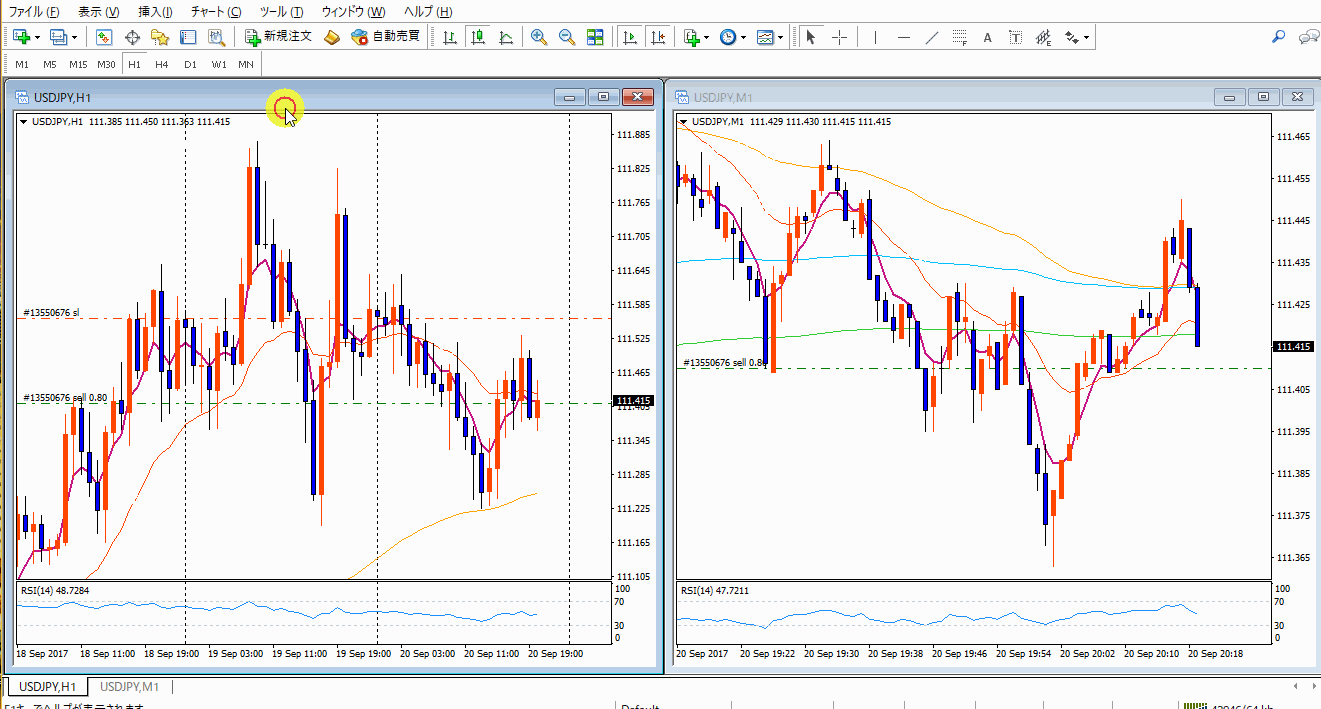Toggle the chart shift button
This screenshot has width=1321, height=709.
click(658, 37)
